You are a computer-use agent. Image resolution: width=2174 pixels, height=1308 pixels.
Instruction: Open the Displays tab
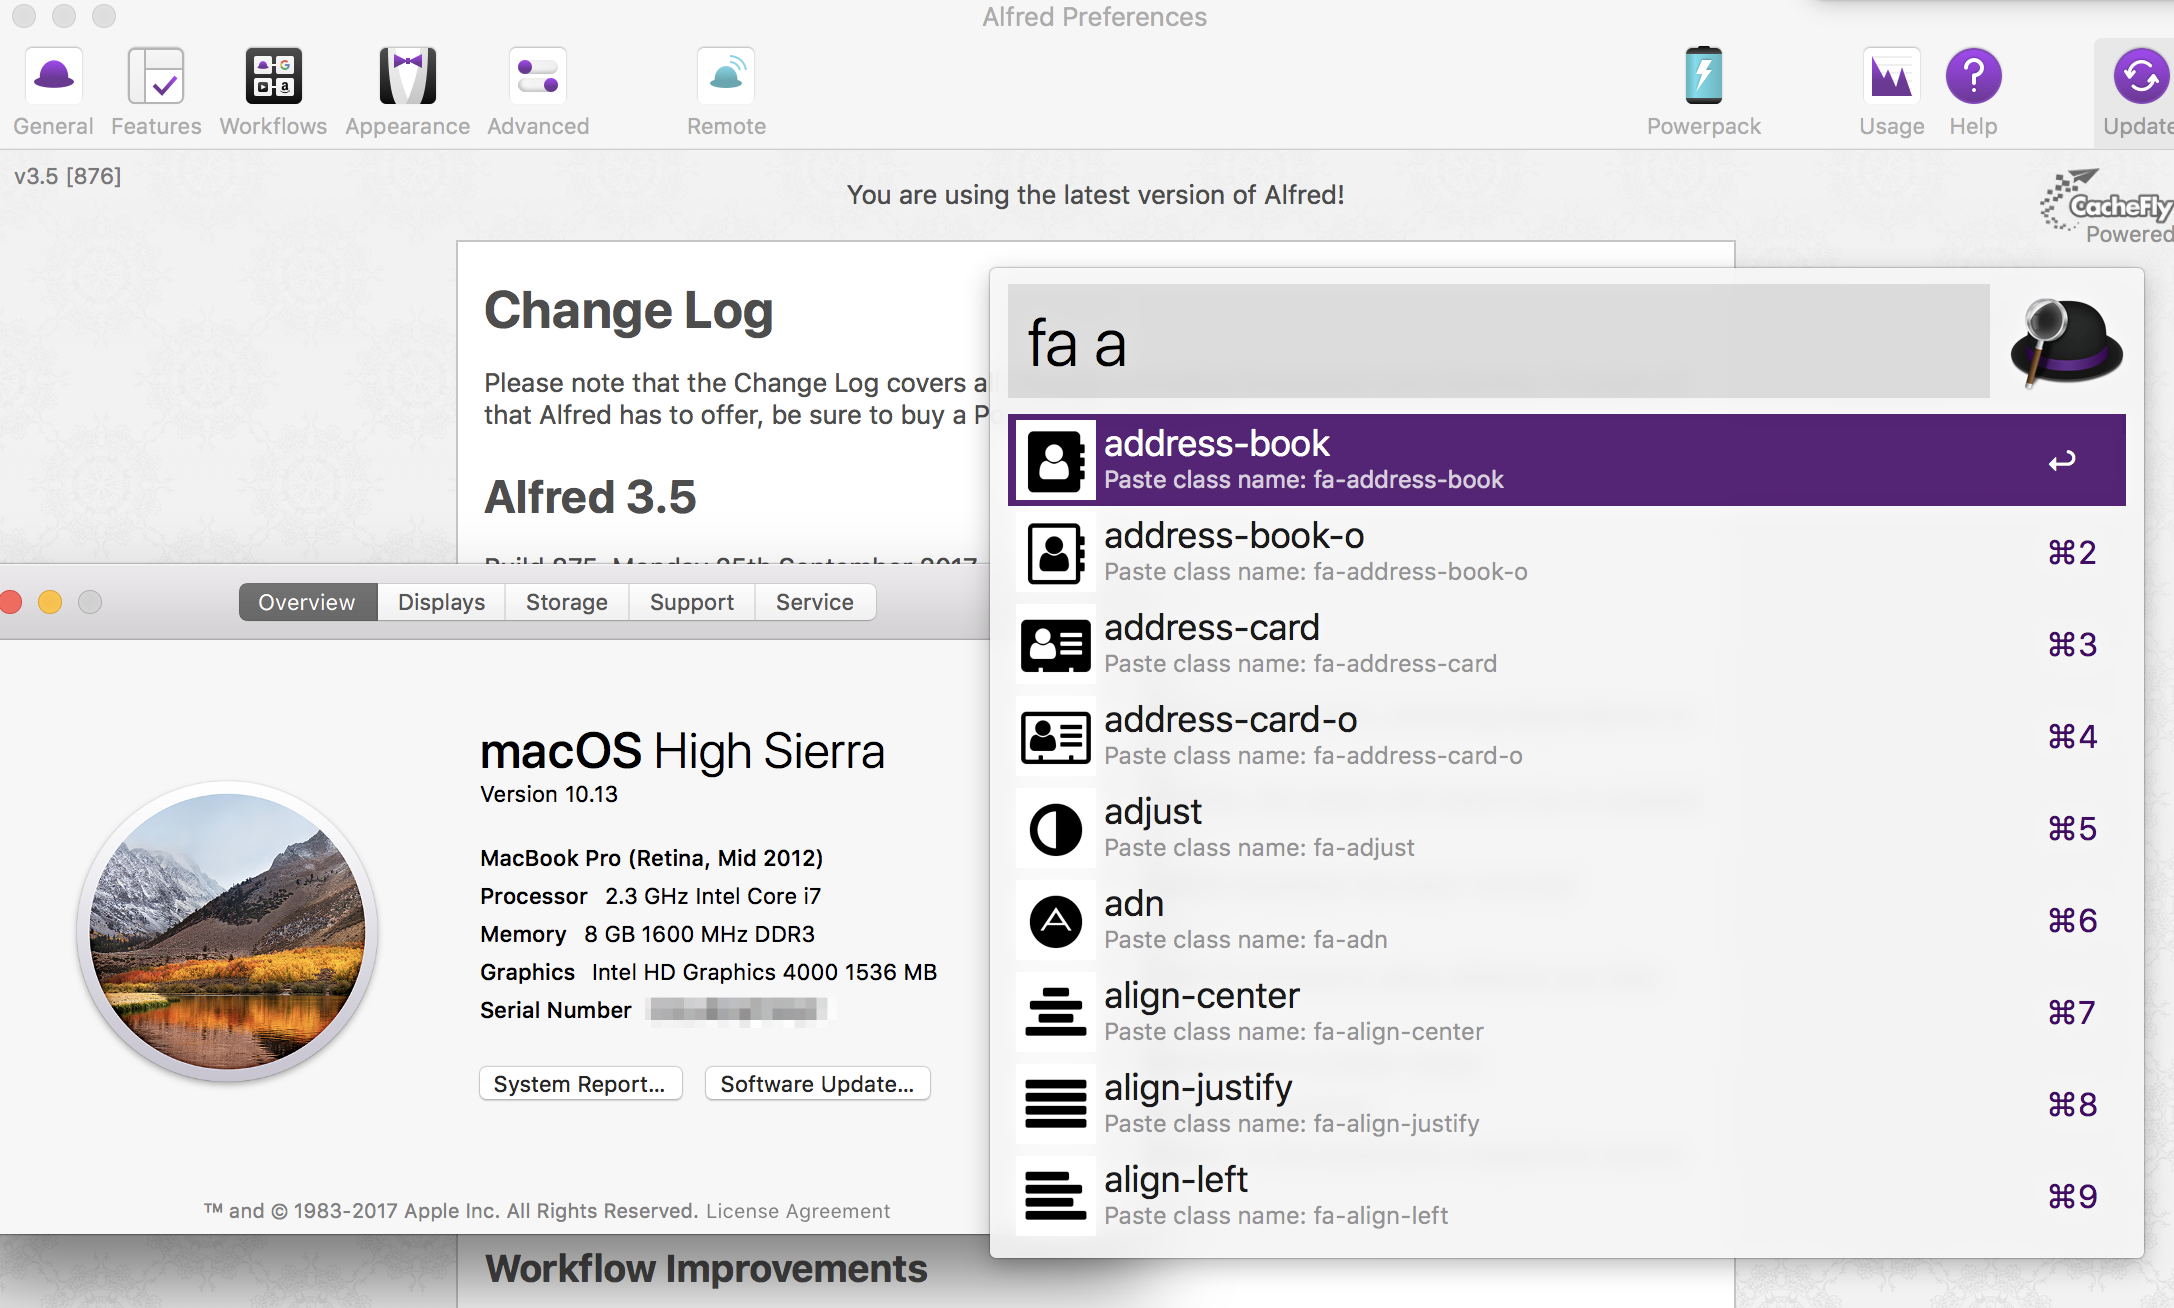pos(441,602)
